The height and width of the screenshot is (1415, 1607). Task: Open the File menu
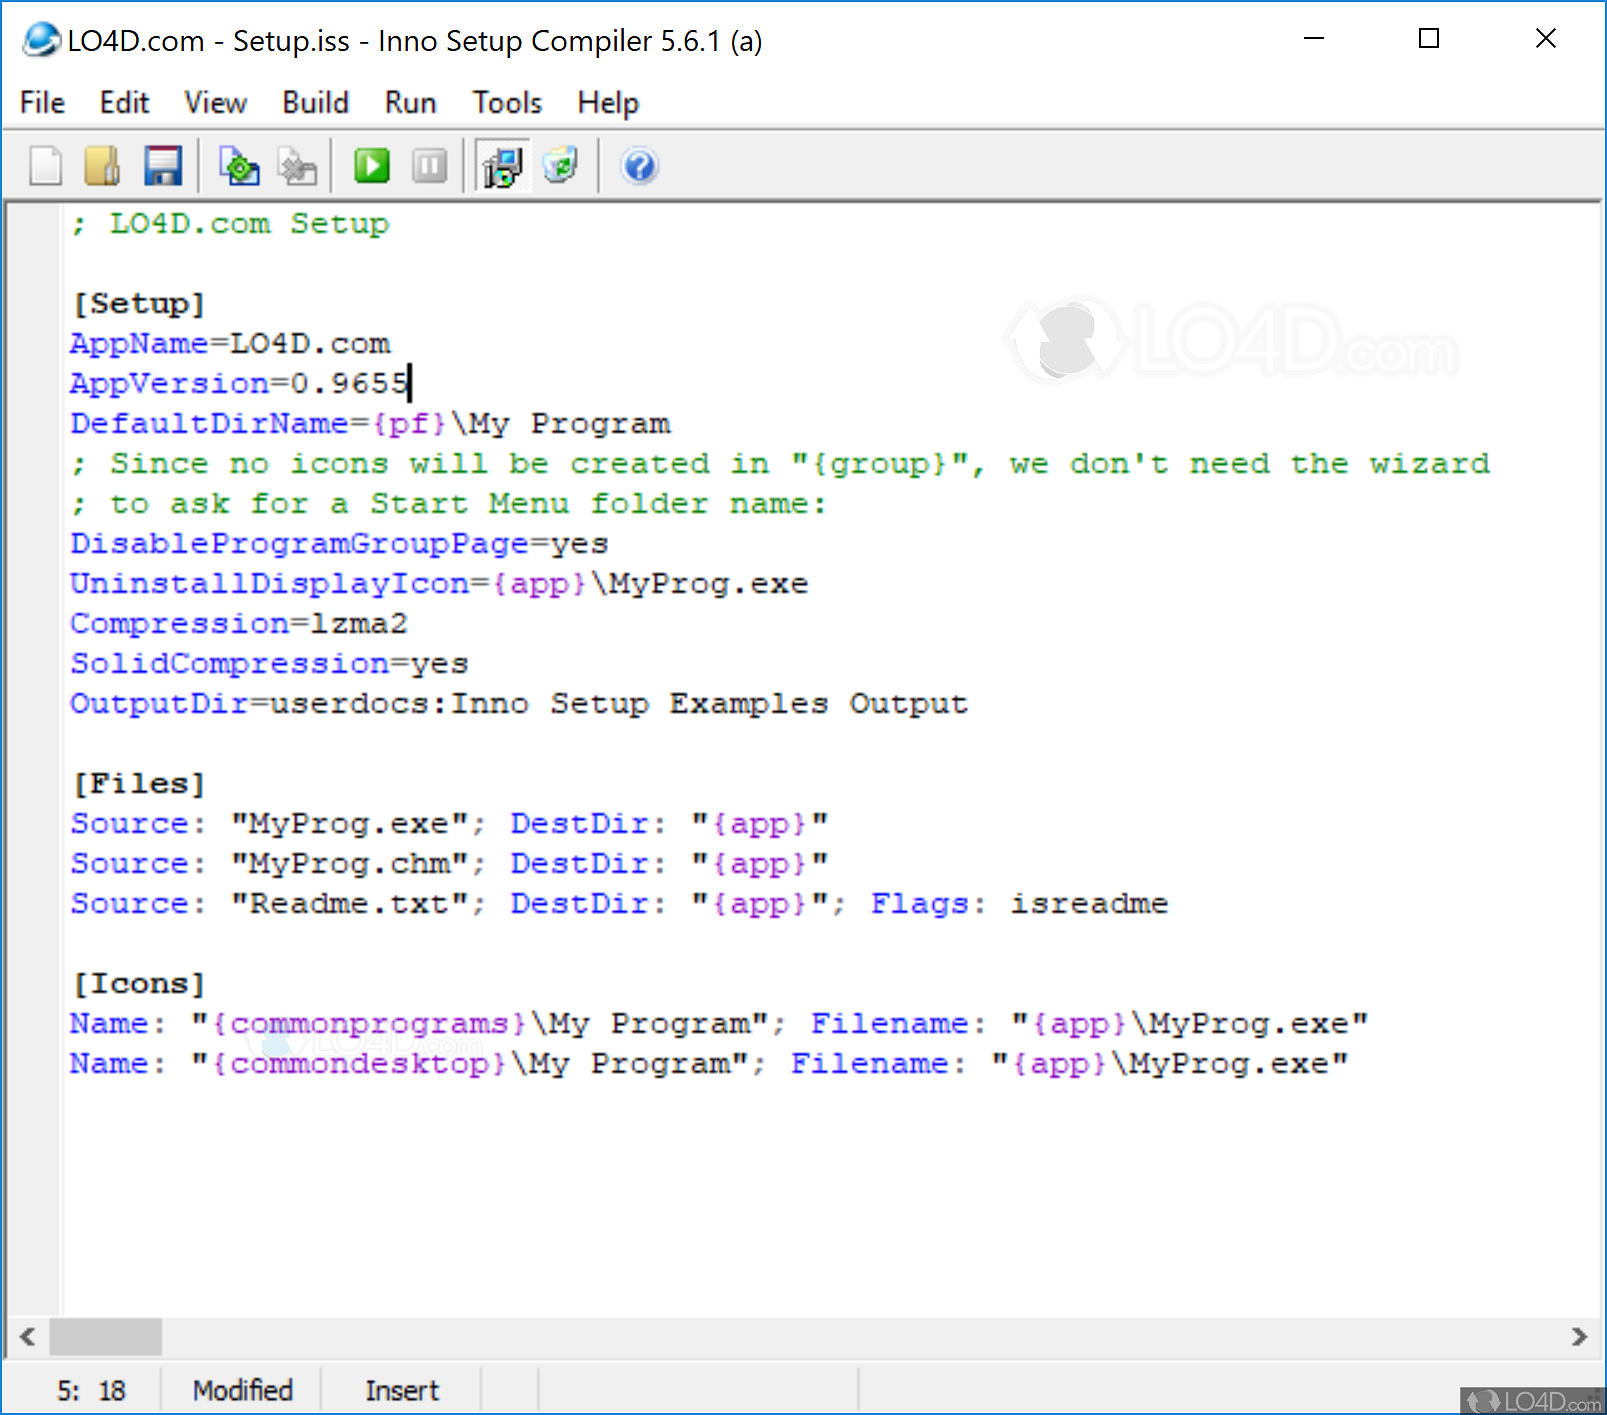tap(42, 103)
